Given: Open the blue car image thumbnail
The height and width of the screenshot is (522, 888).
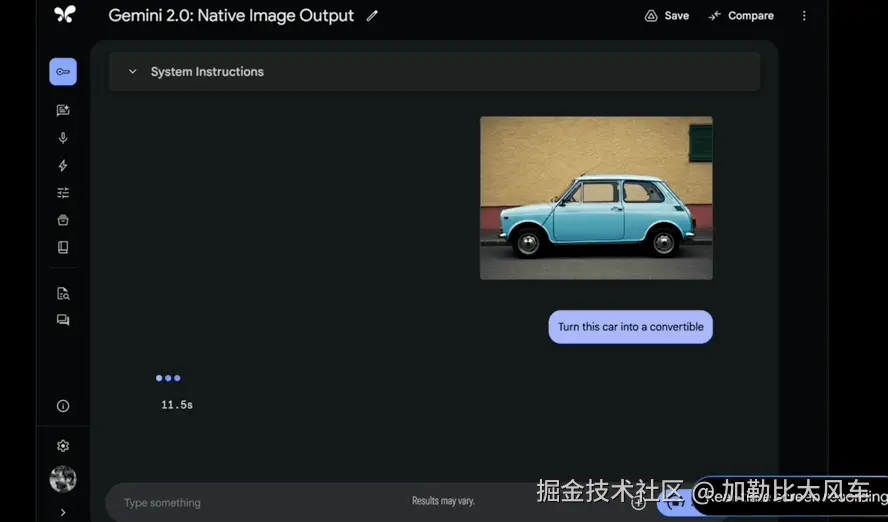Looking at the screenshot, I should pos(596,198).
